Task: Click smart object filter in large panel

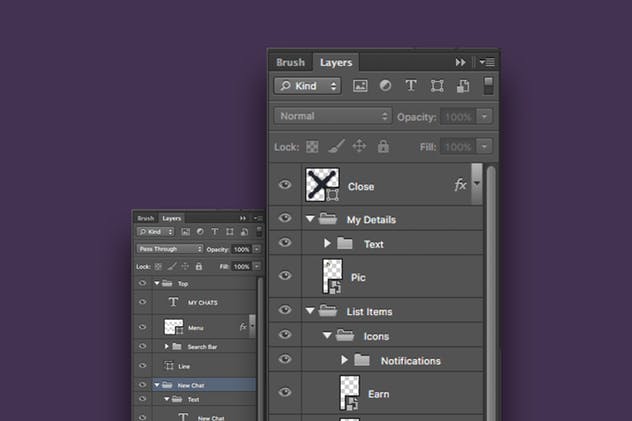Action: [x=460, y=87]
